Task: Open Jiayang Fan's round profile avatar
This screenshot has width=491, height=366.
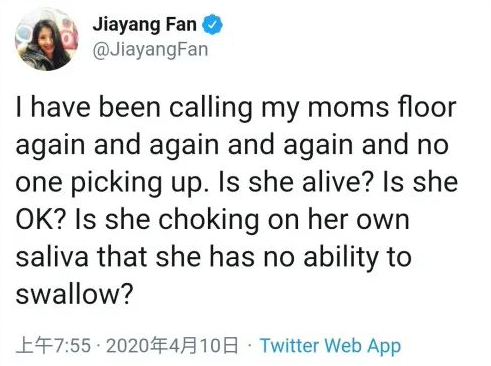Action: 46,39
